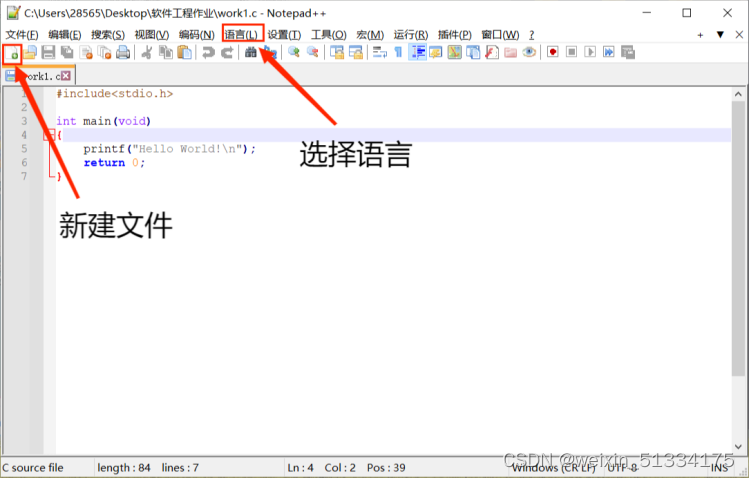Open the Document Map panel icon

point(454,52)
